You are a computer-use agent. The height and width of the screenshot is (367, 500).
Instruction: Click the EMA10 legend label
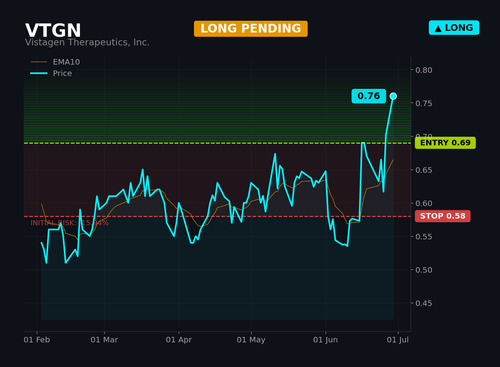(x=66, y=62)
